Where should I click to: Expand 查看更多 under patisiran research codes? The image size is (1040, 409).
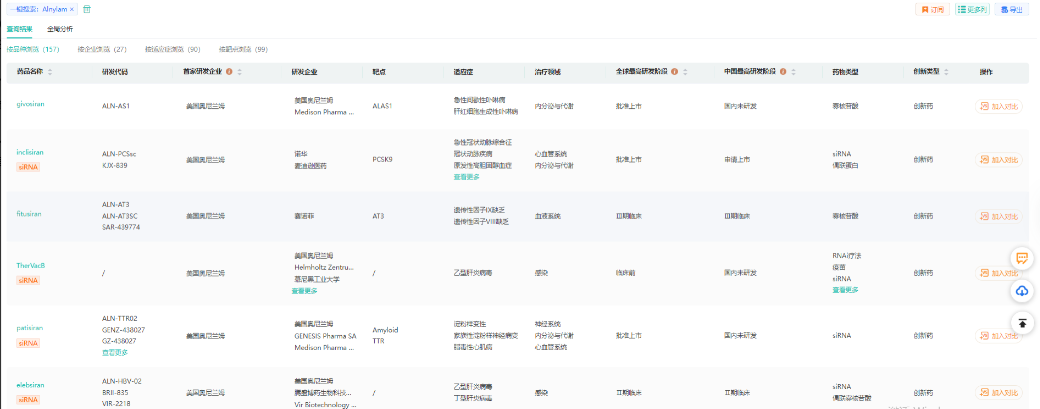[x=115, y=352]
